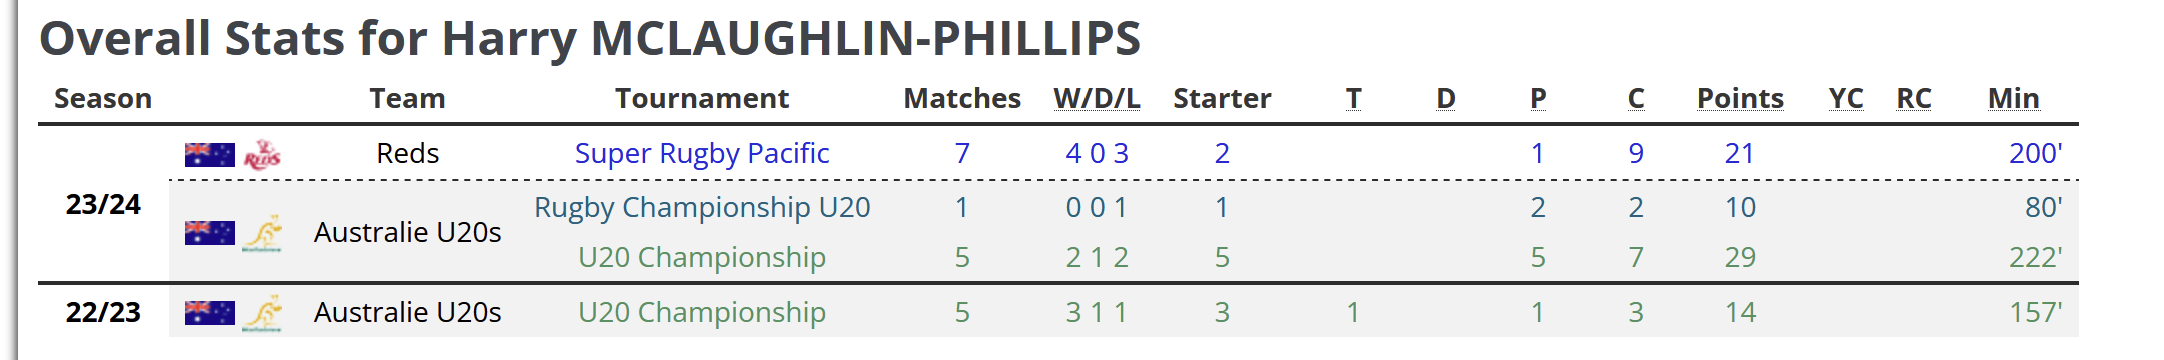
Task: Click the 200' minutes value for Reds
Action: tap(2036, 153)
